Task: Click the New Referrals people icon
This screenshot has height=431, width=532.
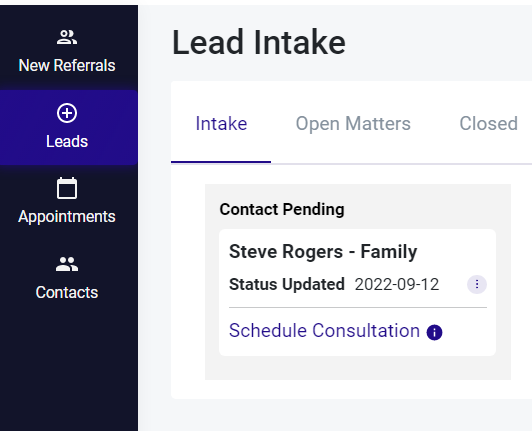Action: (x=67, y=37)
